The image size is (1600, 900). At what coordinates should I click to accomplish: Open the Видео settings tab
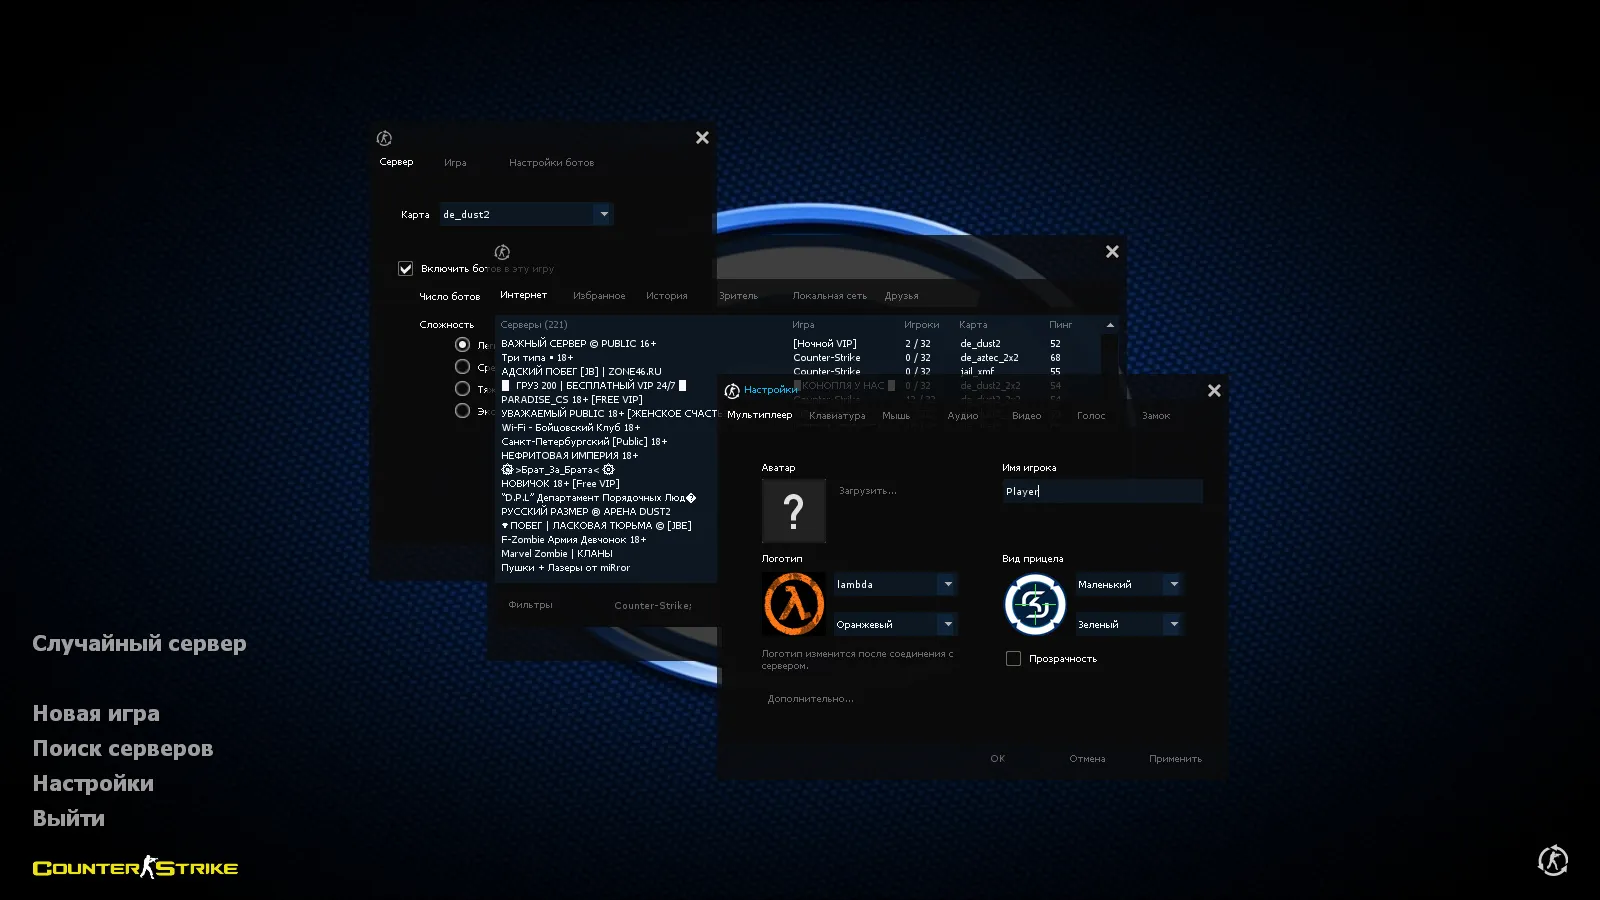pyautogui.click(x=1026, y=416)
